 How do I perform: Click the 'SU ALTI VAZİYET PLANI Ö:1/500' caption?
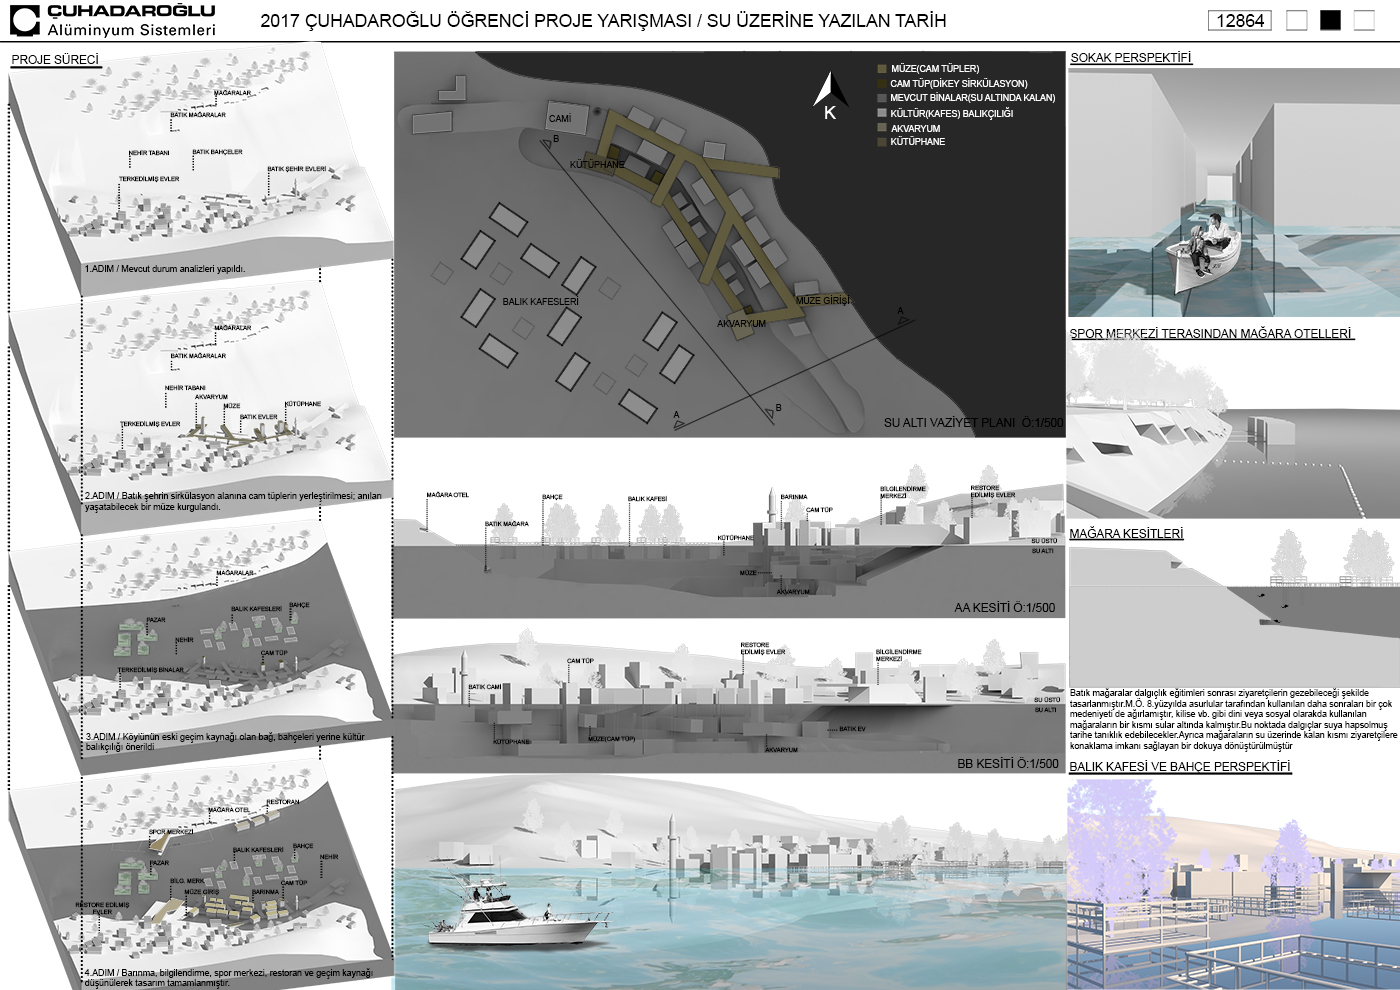(973, 423)
